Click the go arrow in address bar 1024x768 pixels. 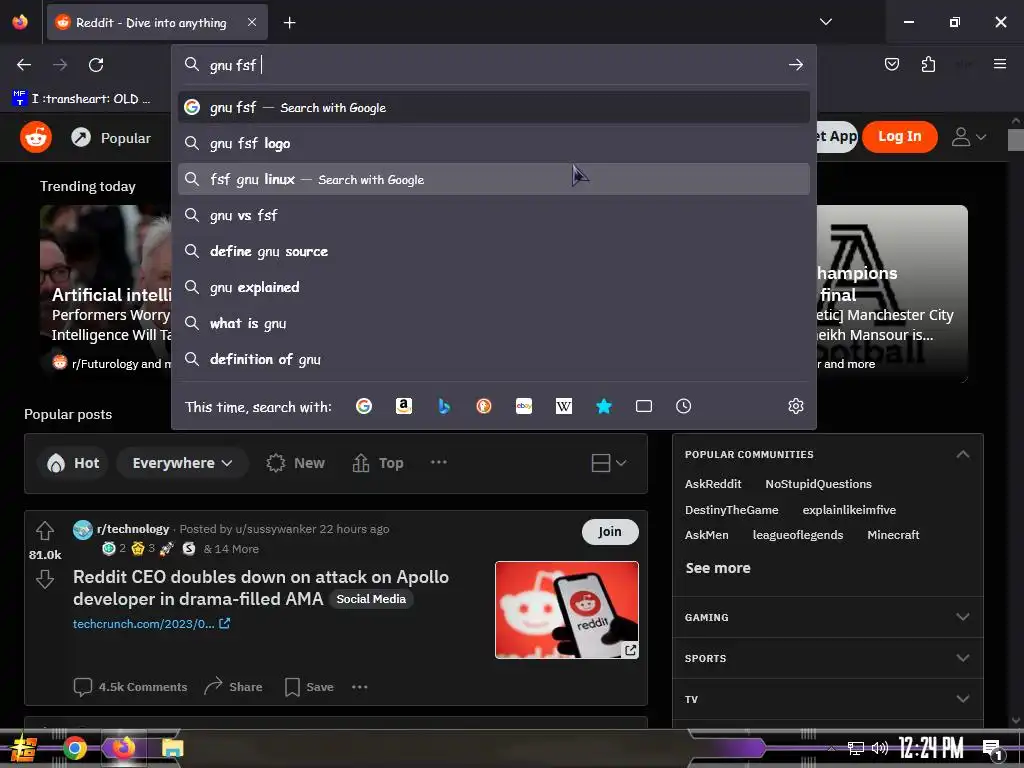(x=795, y=65)
